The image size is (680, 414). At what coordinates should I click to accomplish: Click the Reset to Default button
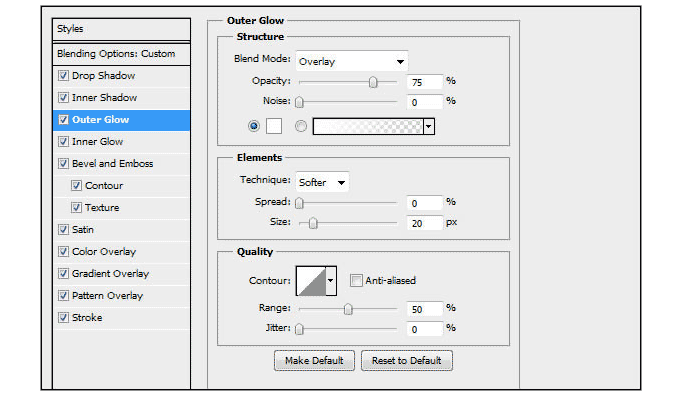coord(407,360)
